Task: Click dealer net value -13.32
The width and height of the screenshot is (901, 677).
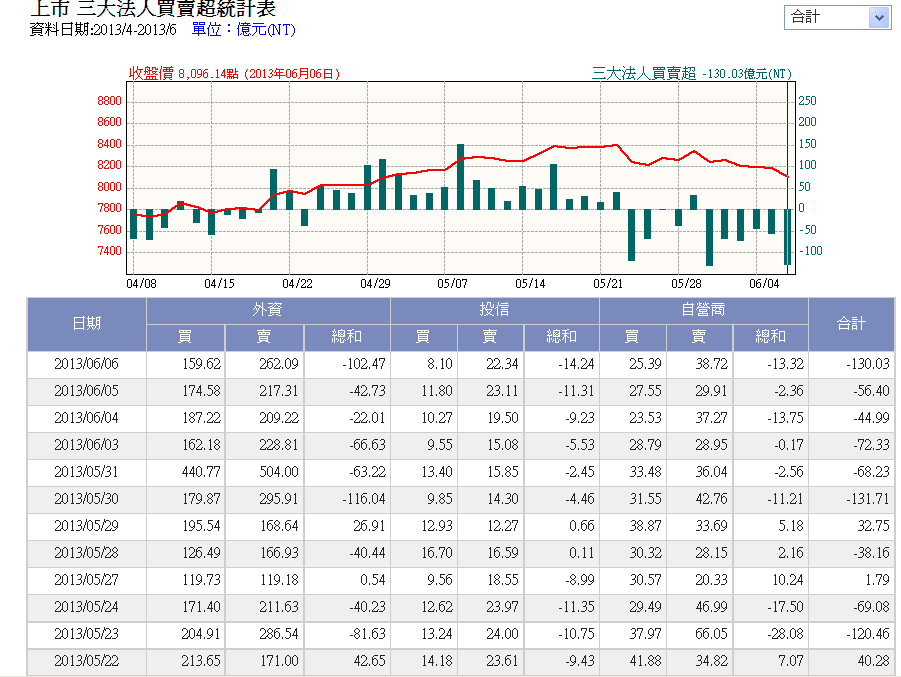Action: [x=786, y=364]
